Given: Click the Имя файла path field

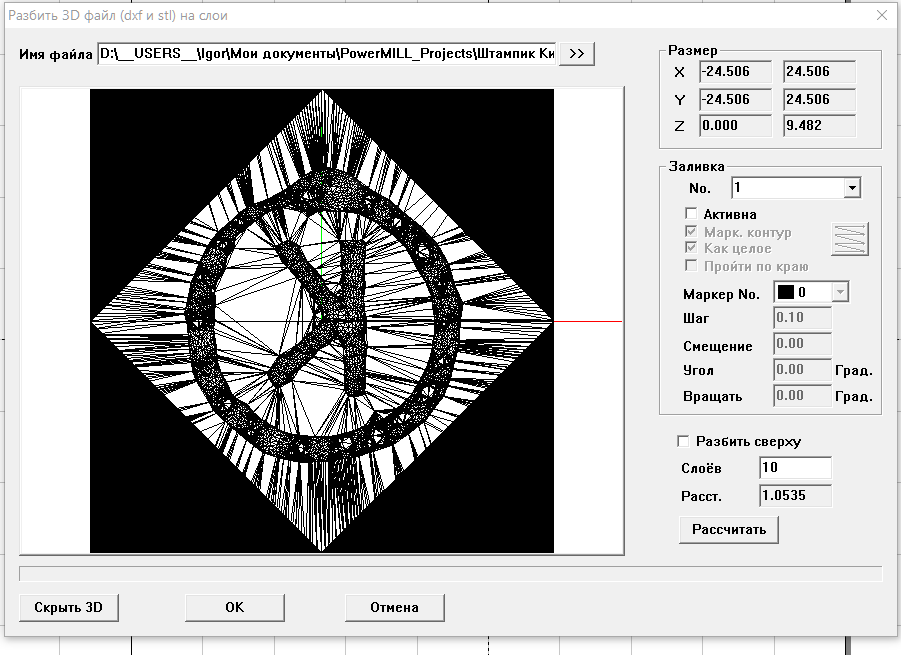Looking at the screenshot, I should (326, 53).
